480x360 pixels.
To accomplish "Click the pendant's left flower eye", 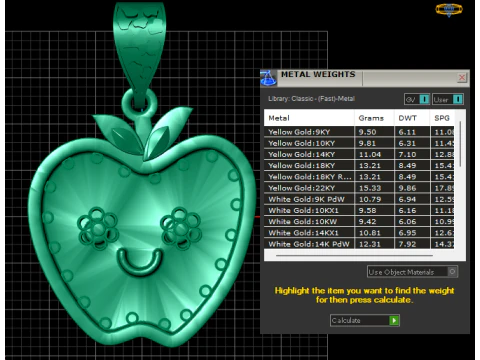I will pyautogui.click(x=98, y=228).
